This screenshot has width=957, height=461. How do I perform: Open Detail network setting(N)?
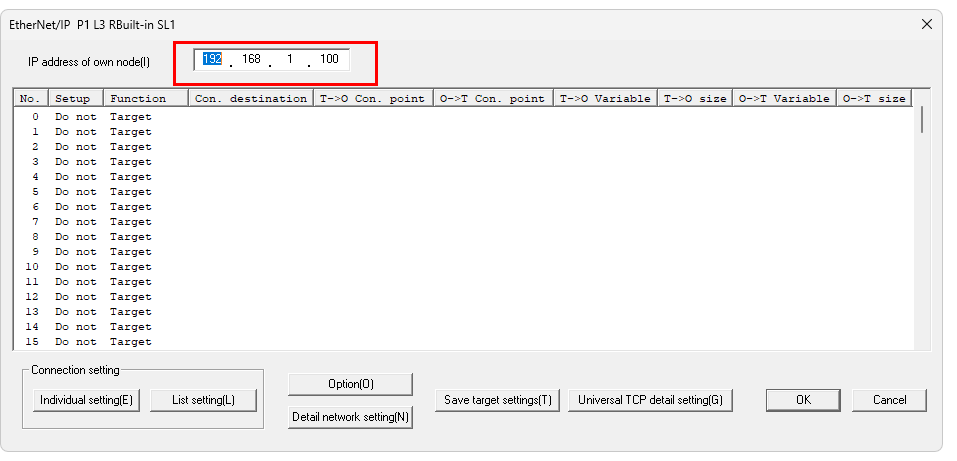(350, 417)
